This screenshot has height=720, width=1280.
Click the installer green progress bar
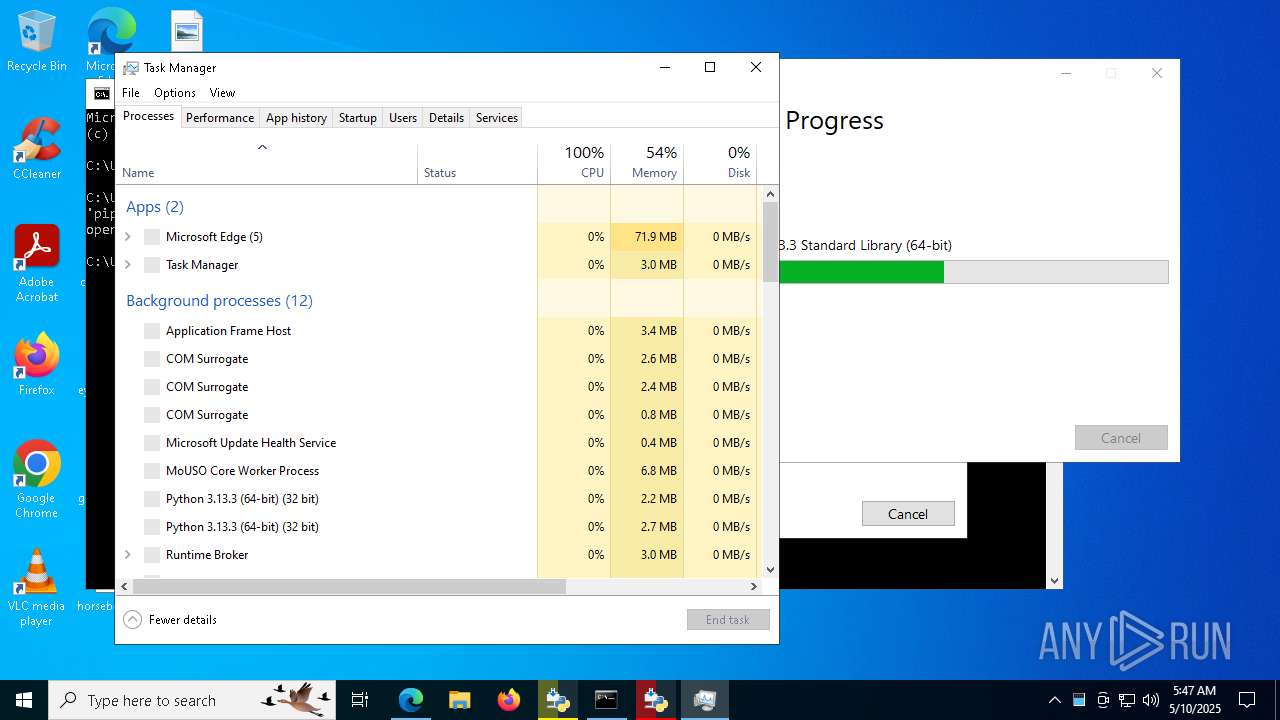tap(861, 272)
